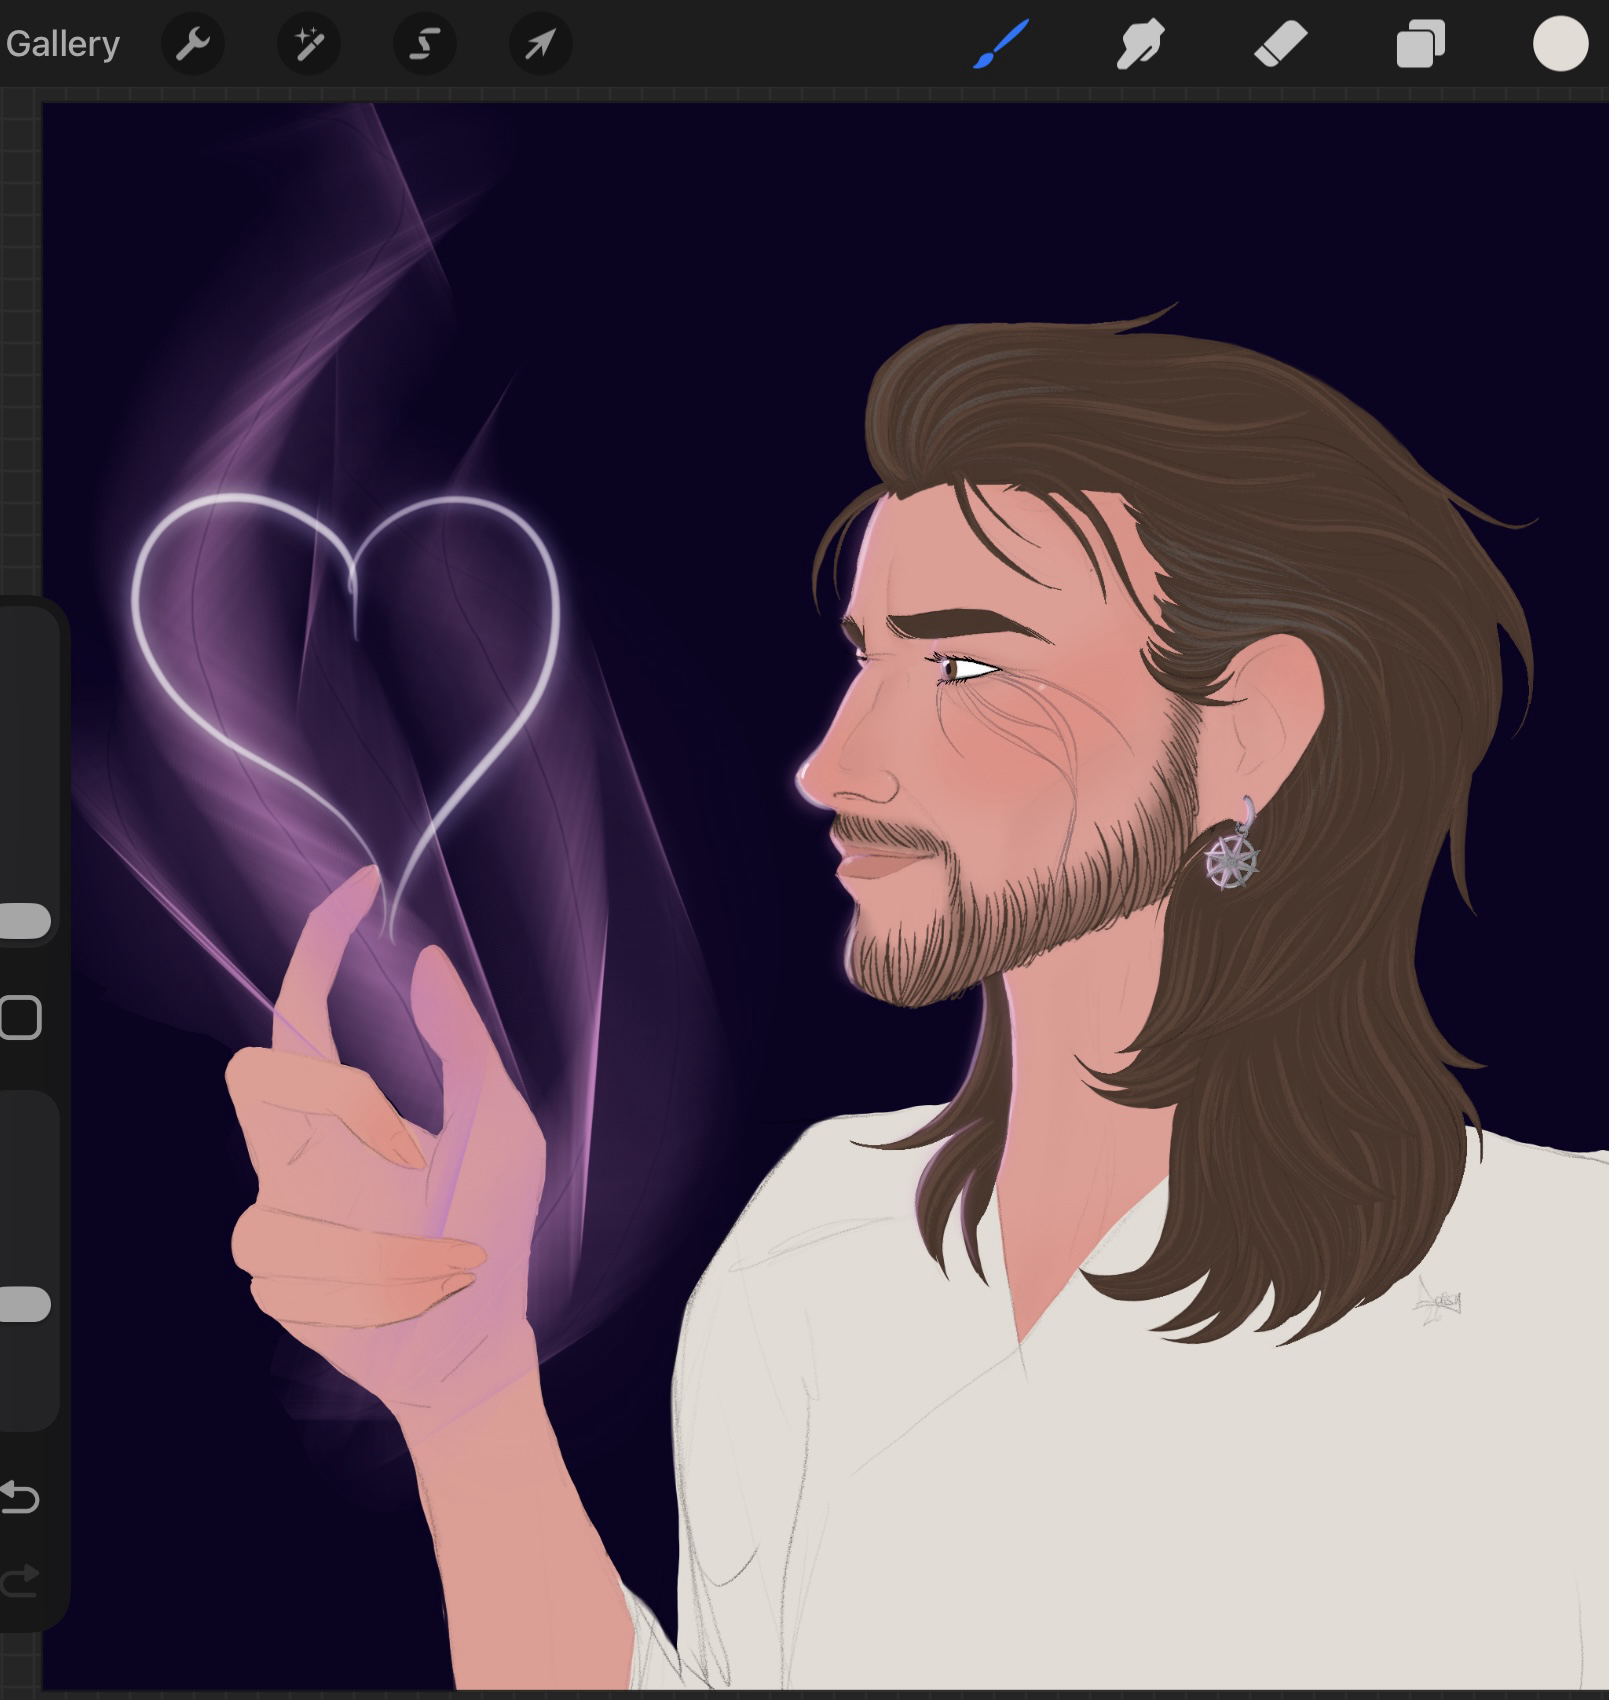The image size is (1609, 1700).
Task: Tap the silver star earring on canvas
Action: pyautogui.click(x=1231, y=860)
